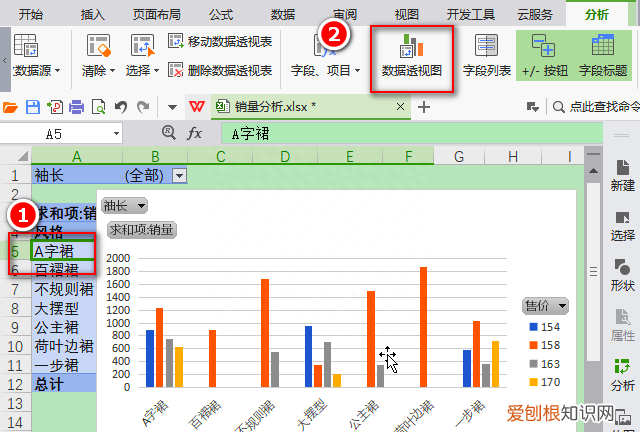
Task: Click the vertical scrollbar up arrow
Action: tap(593, 171)
